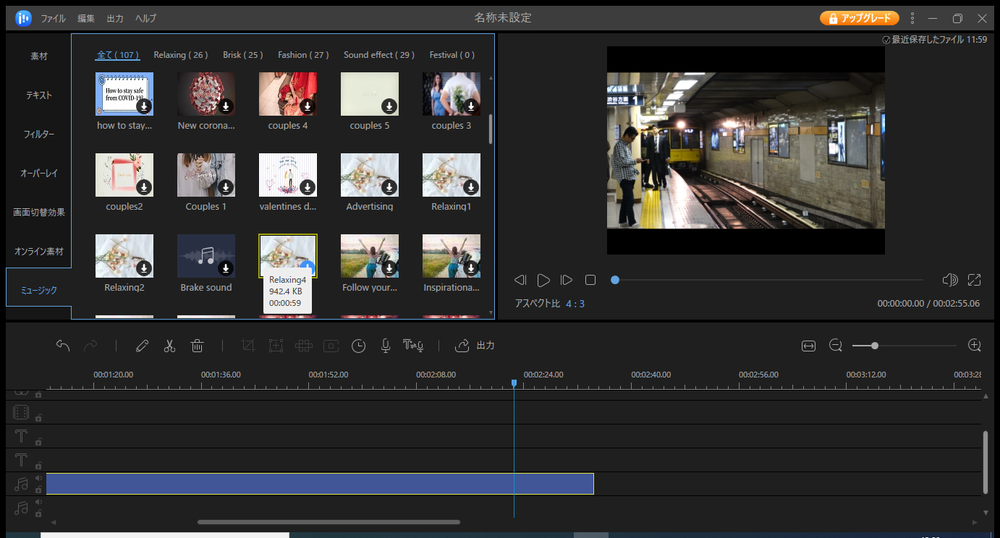This screenshot has height=538, width=1000.
Task: Select the freeze frame snapshot tool
Action: click(331, 345)
